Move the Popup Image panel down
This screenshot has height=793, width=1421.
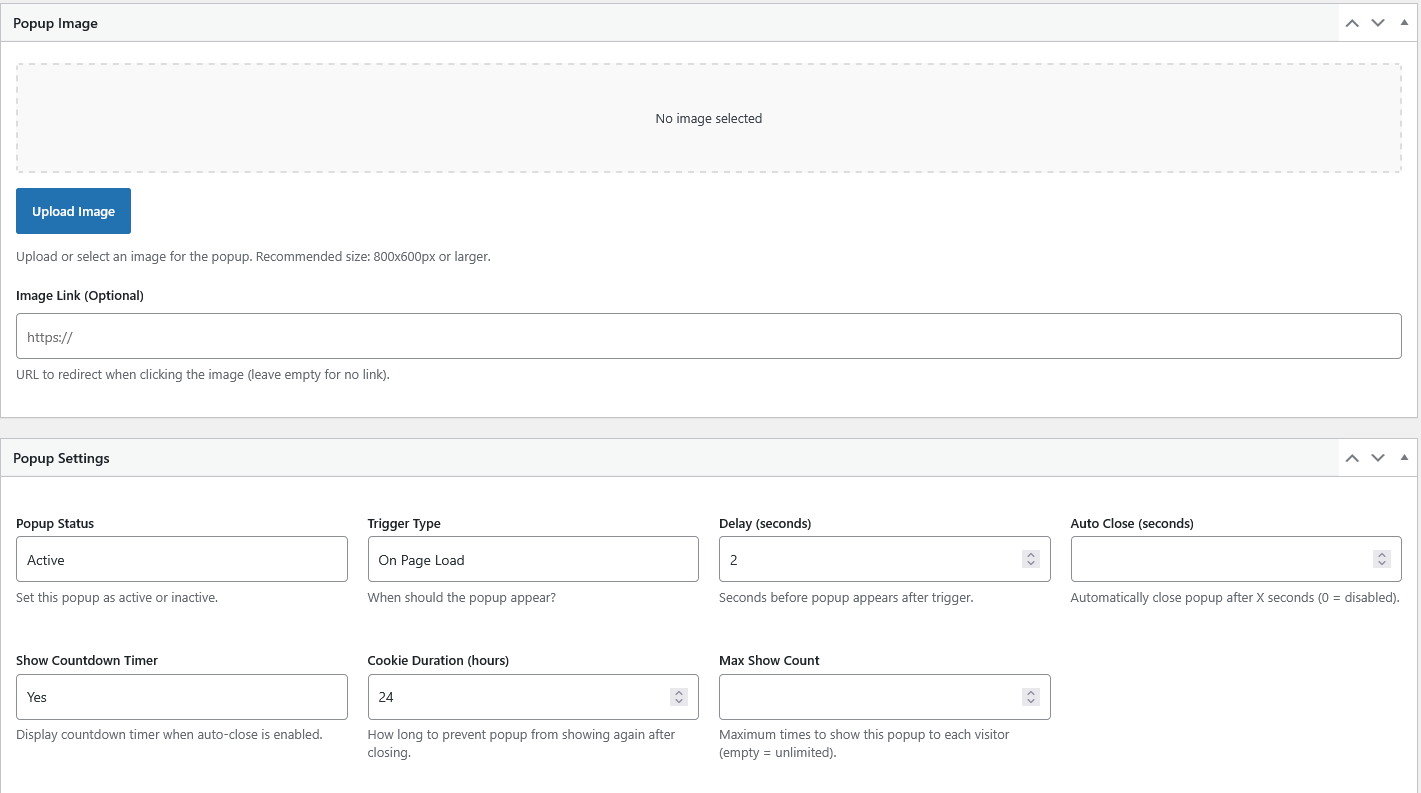[x=1378, y=23]
